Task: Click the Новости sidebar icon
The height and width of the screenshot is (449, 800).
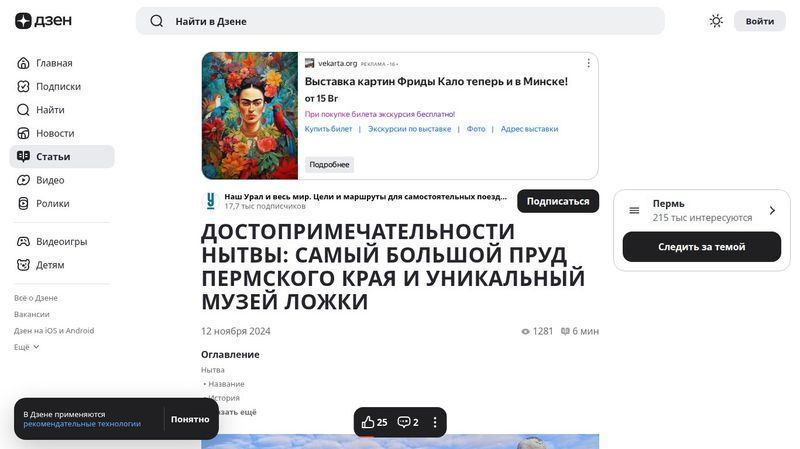Action: pyautogui.click(x=23, y=133)
